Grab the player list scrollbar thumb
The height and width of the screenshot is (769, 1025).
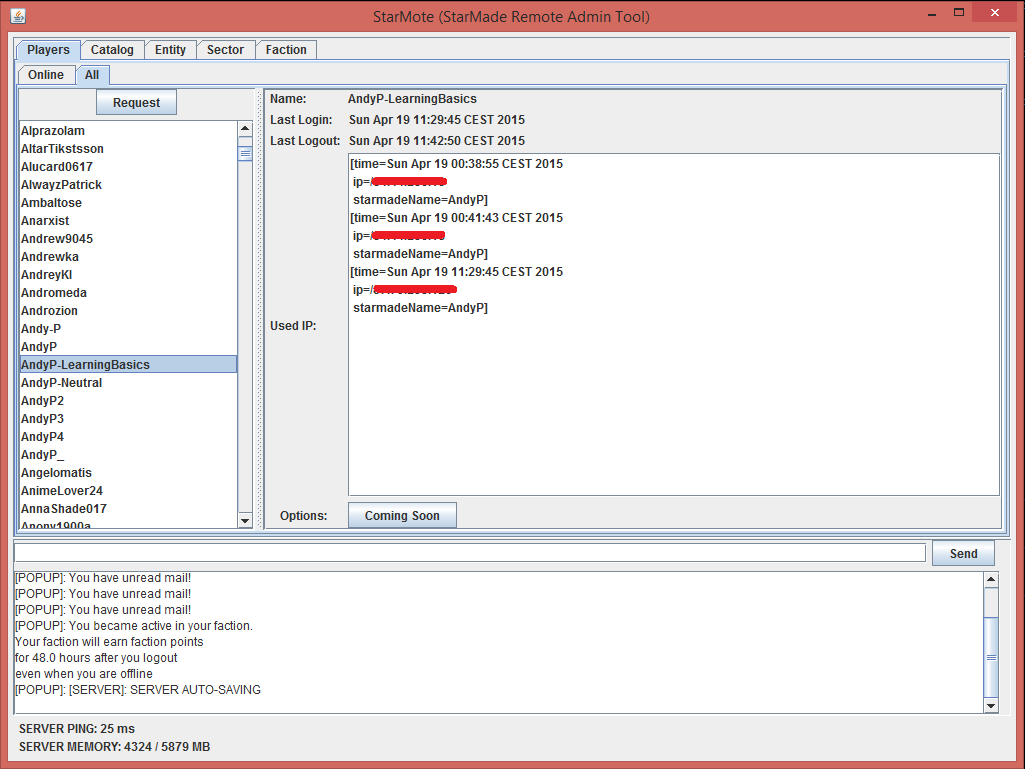245,153
